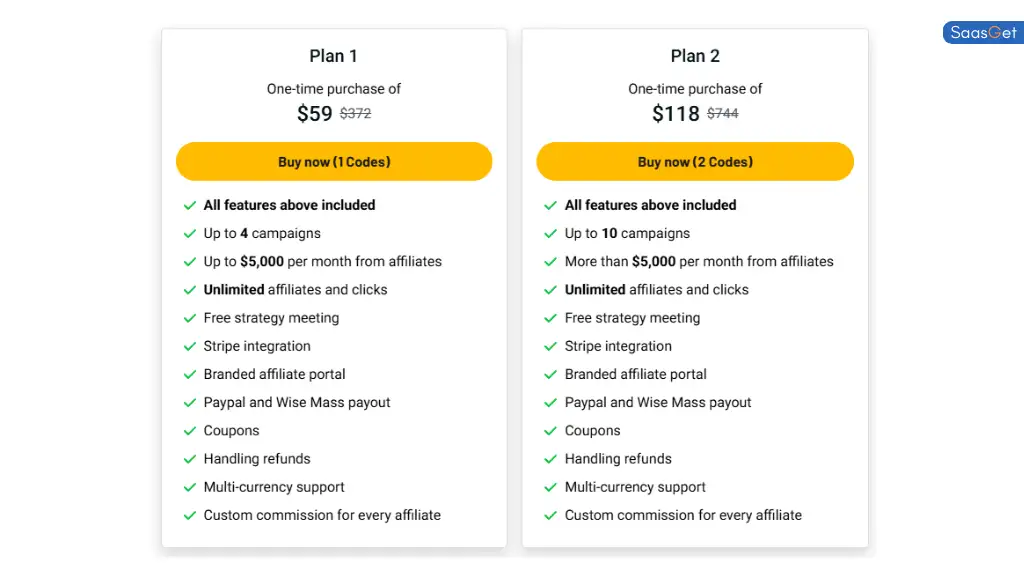Click the $59 price in Plan 1
Screen dimensions: 1024x576
(315, 114)
